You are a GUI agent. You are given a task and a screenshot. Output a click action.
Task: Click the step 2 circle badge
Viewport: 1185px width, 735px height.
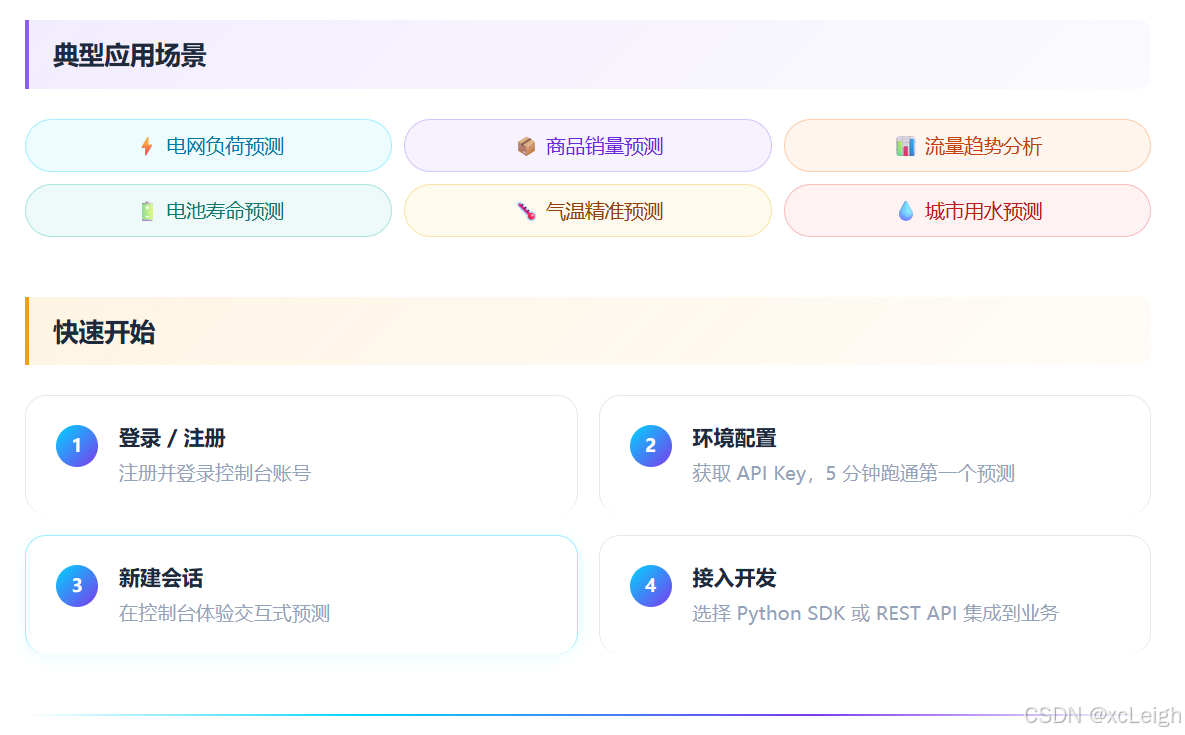(x=651, y=446)
